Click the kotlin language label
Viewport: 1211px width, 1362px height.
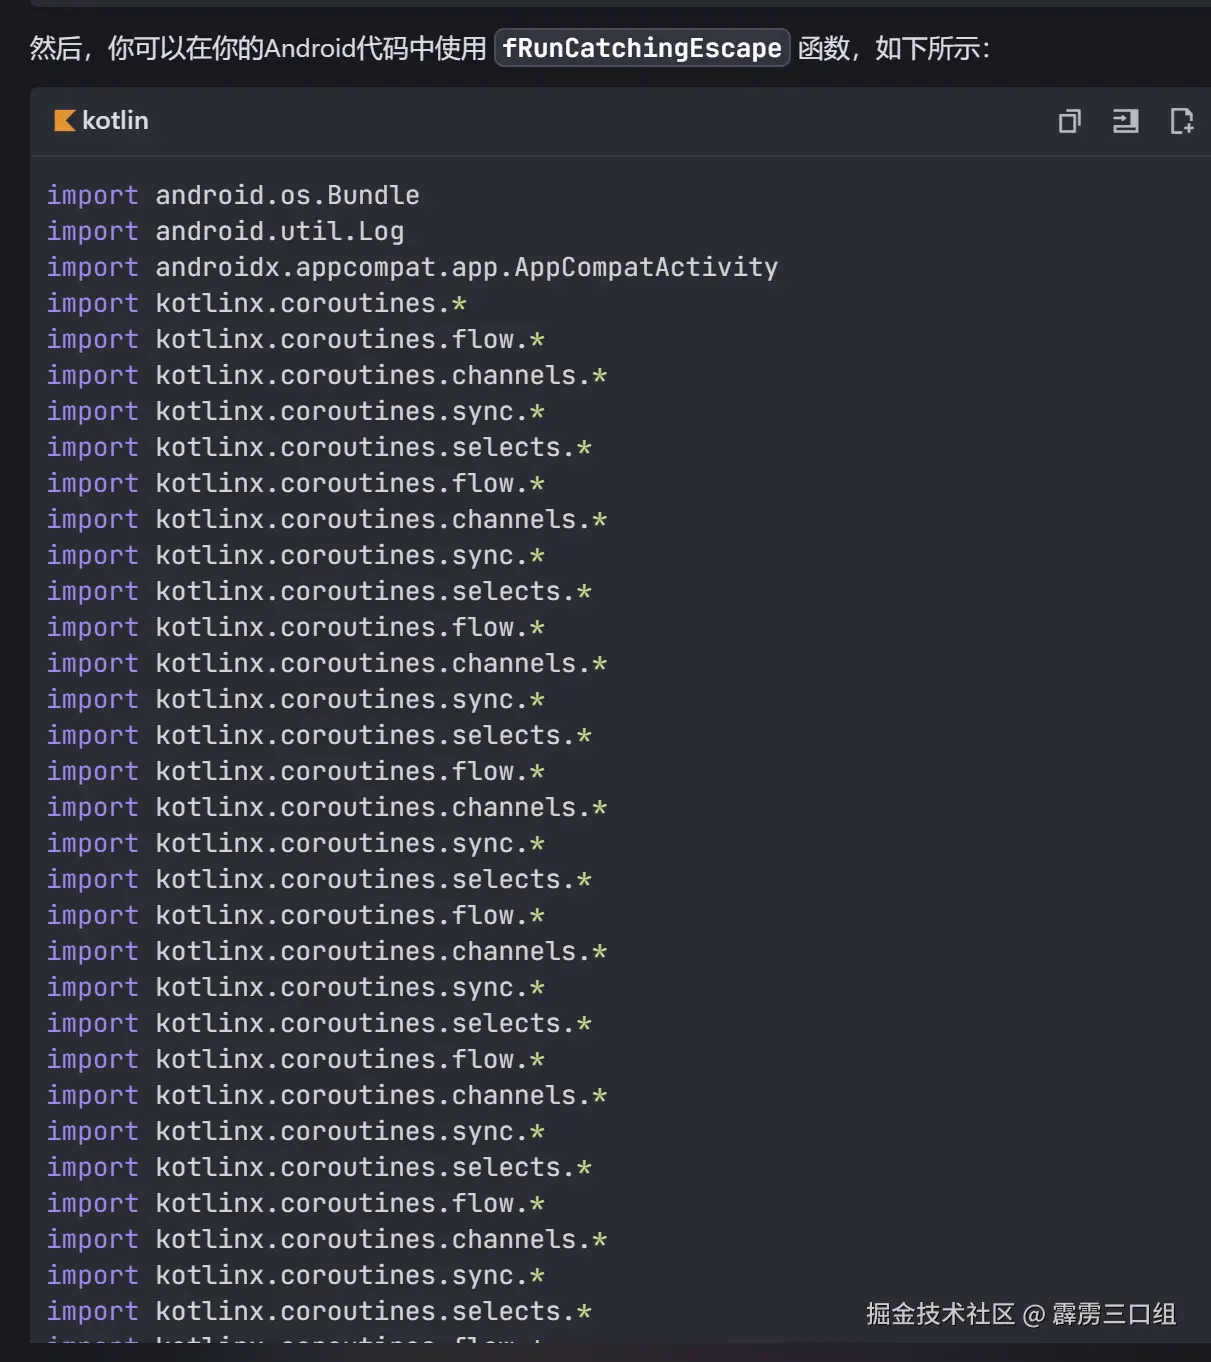115,121
